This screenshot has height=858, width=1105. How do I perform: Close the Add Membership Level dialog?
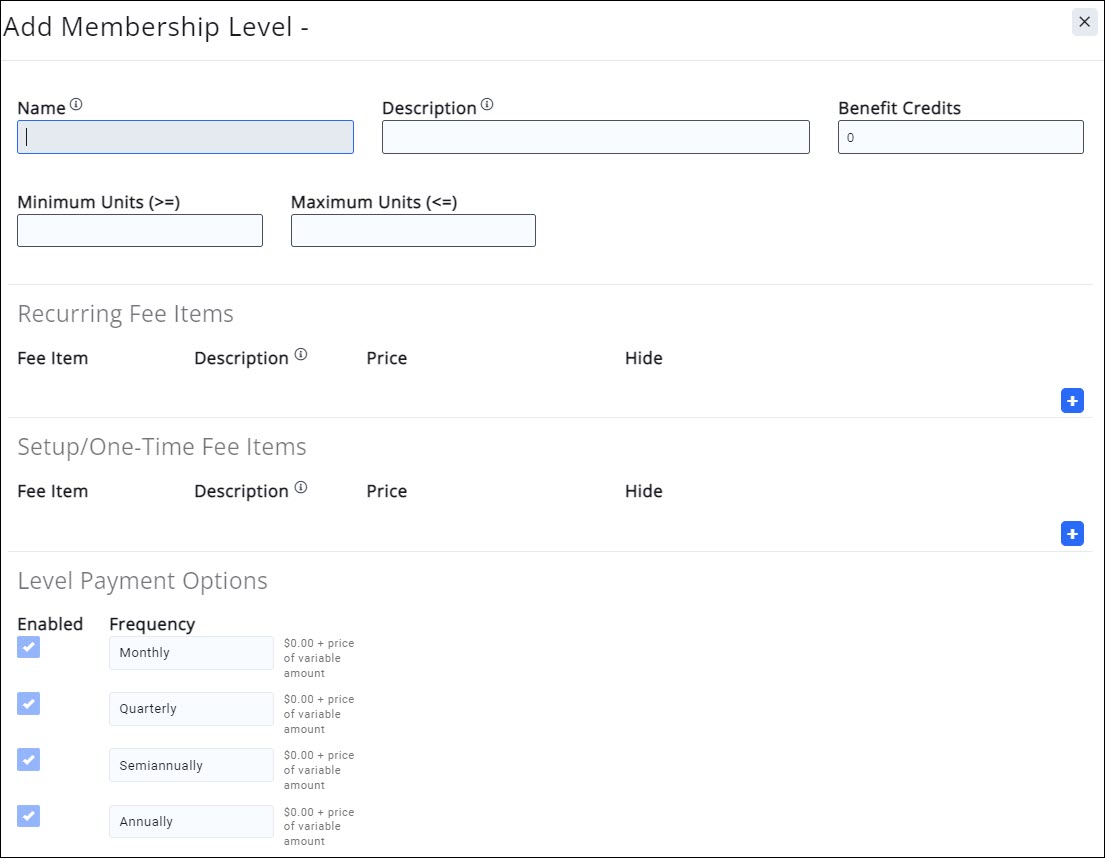pyautogui.click(x=1084, y=22)
